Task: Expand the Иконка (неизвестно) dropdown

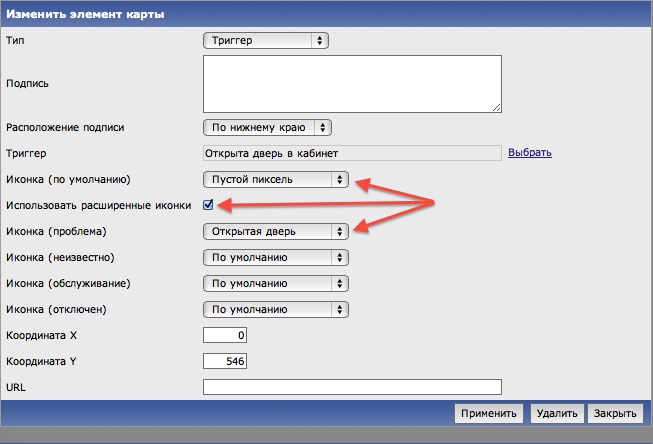Action: click(275, 257)
